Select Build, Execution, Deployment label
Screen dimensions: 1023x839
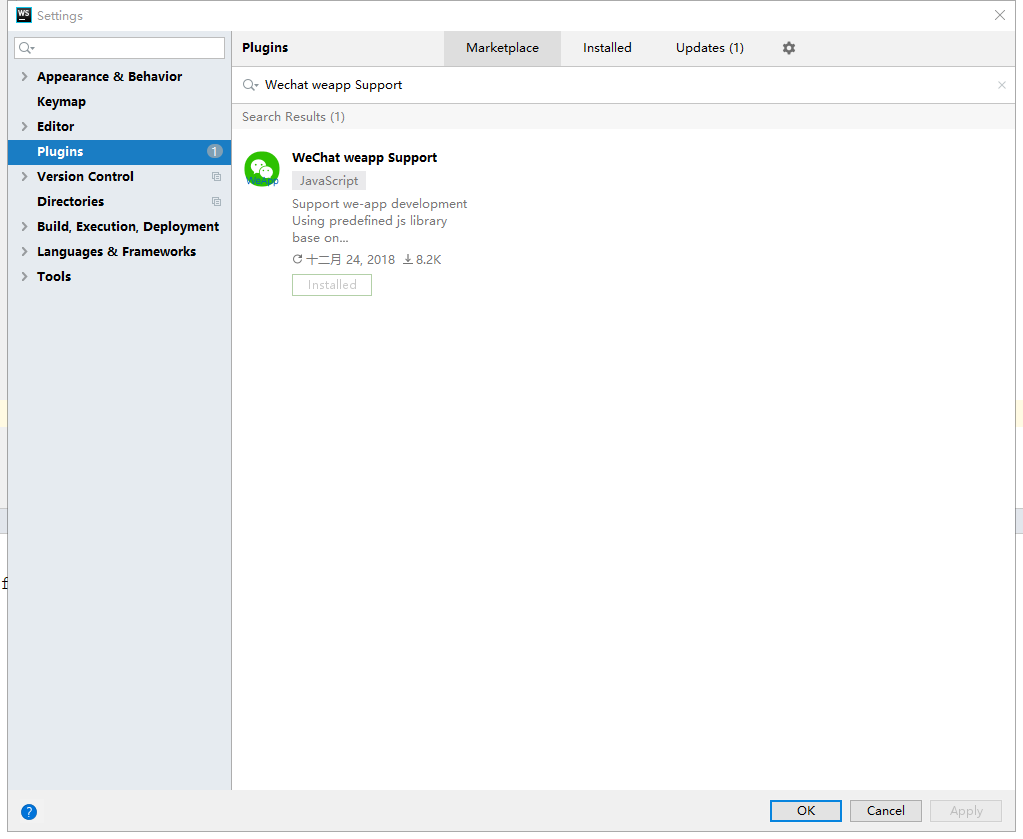coord(128,226)
